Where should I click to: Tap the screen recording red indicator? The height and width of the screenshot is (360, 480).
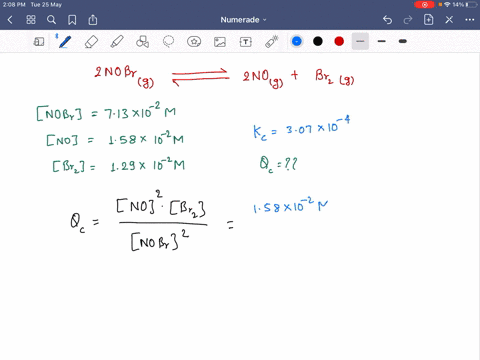point(424,5)
